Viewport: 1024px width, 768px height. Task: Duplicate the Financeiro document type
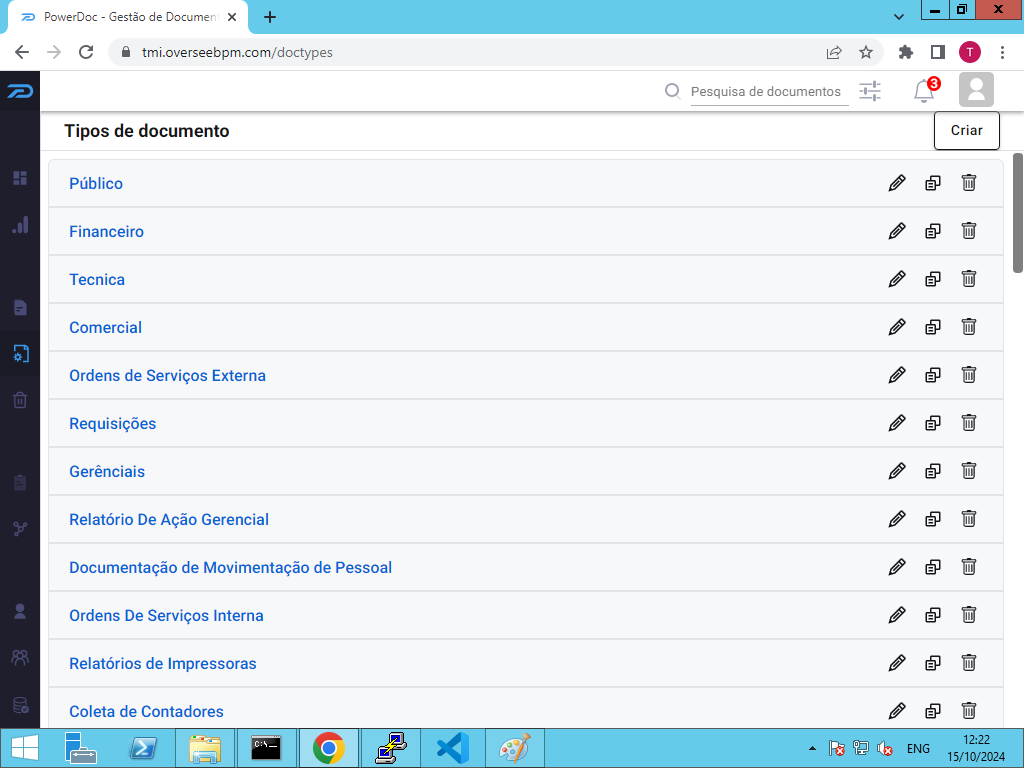click(x=933, y=231)
